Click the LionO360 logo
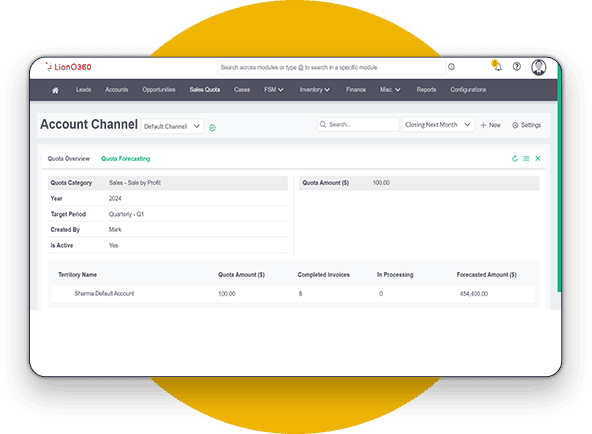592x434 pixels. 68,67
